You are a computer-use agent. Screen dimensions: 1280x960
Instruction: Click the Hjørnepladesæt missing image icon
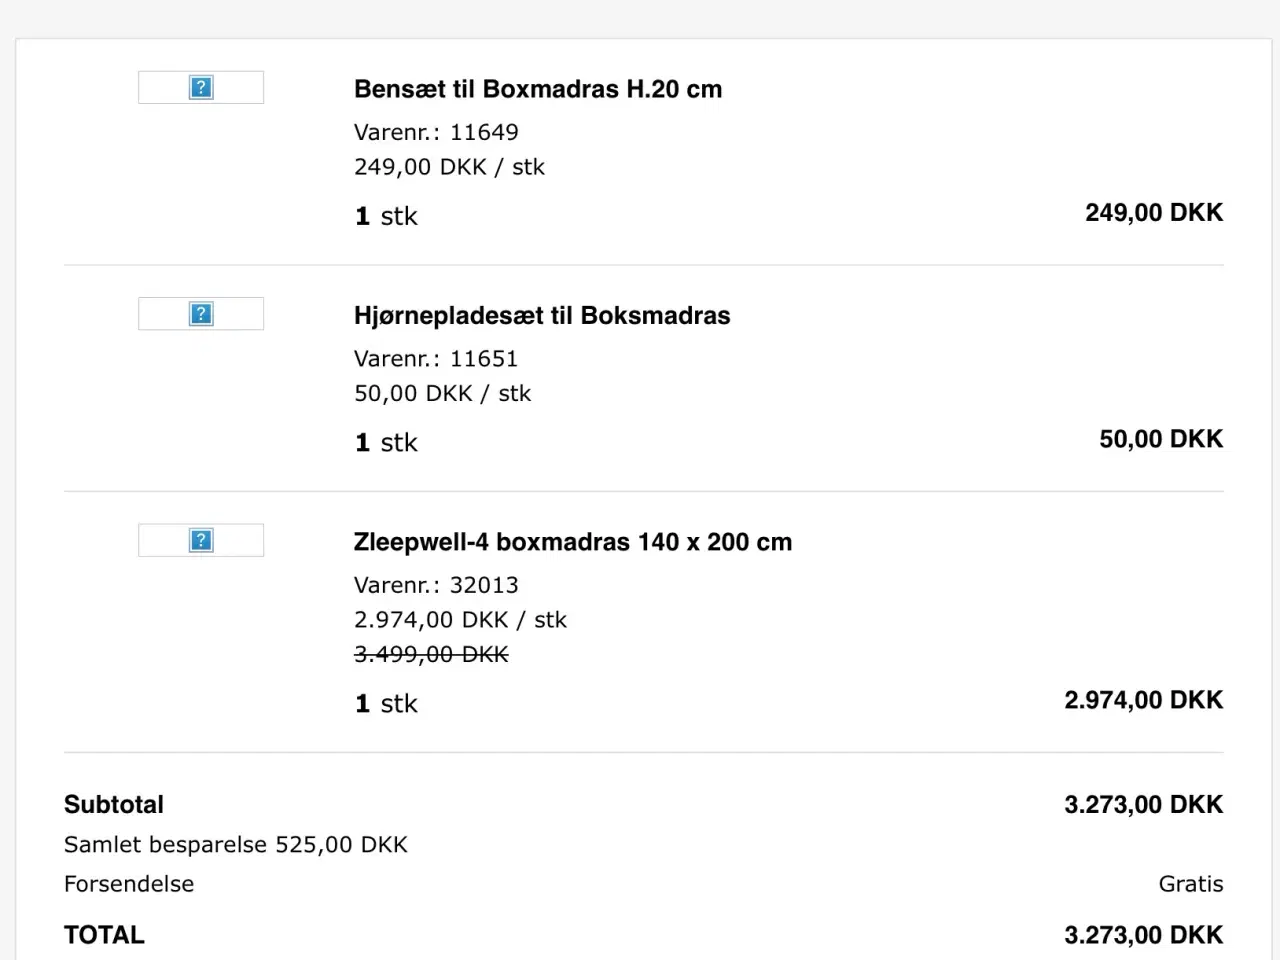tap(201, 314)
